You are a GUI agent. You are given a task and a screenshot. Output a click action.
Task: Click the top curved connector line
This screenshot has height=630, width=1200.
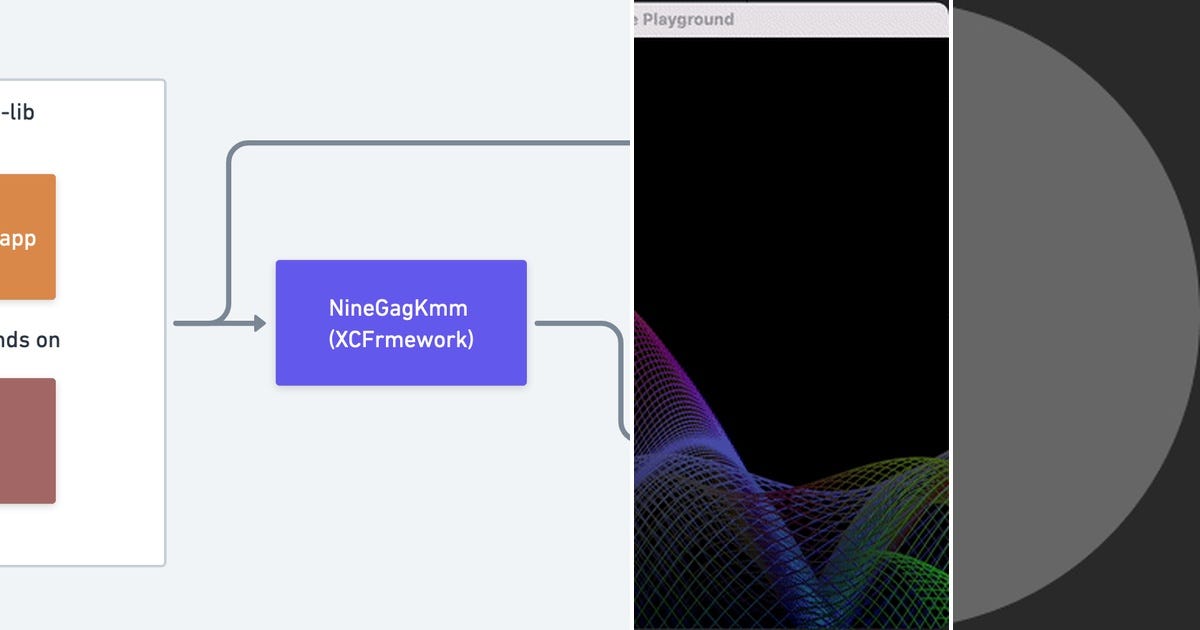pos(420,142)
